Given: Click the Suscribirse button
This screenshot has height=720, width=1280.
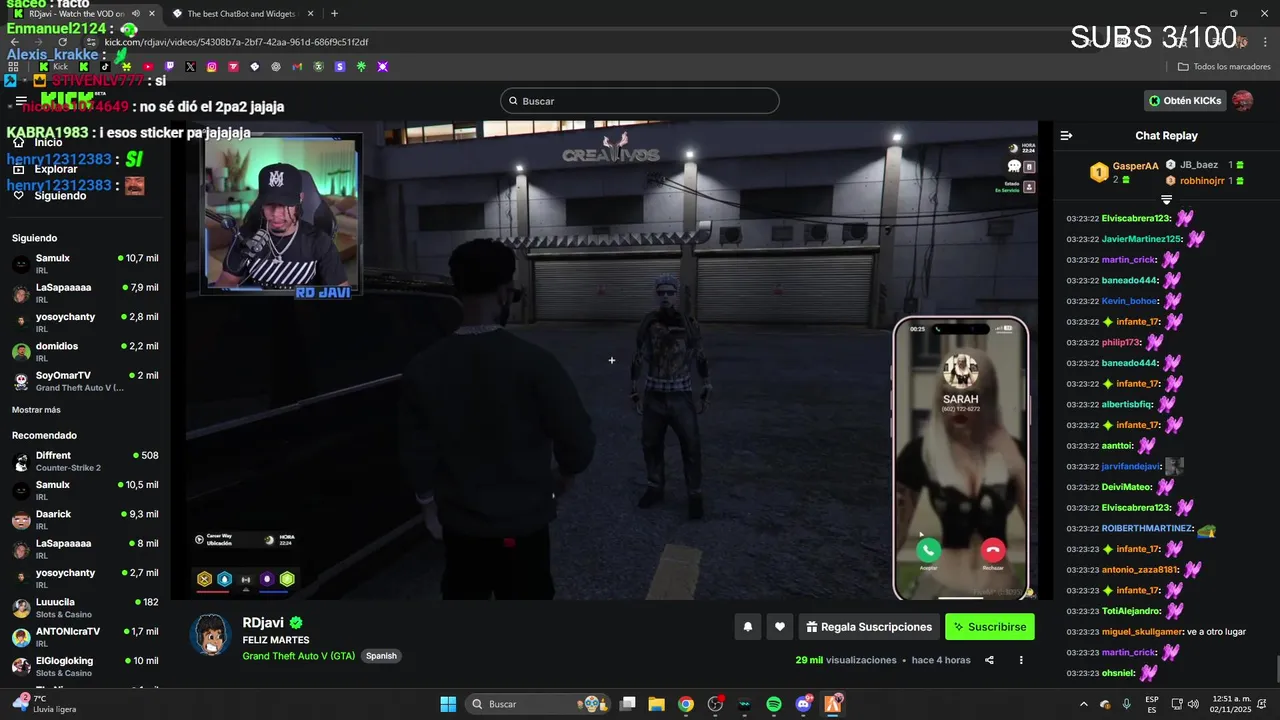Looking at the screenshot, I should [x=990, y=627].
